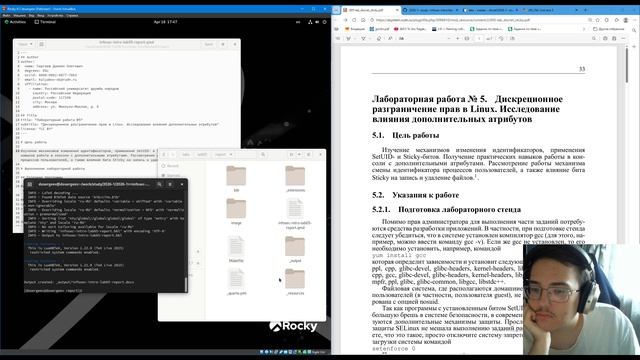Select the _output folder in Files
Image resolution: width=640 pixels, height=360 pixels.
tap(295, 249)
